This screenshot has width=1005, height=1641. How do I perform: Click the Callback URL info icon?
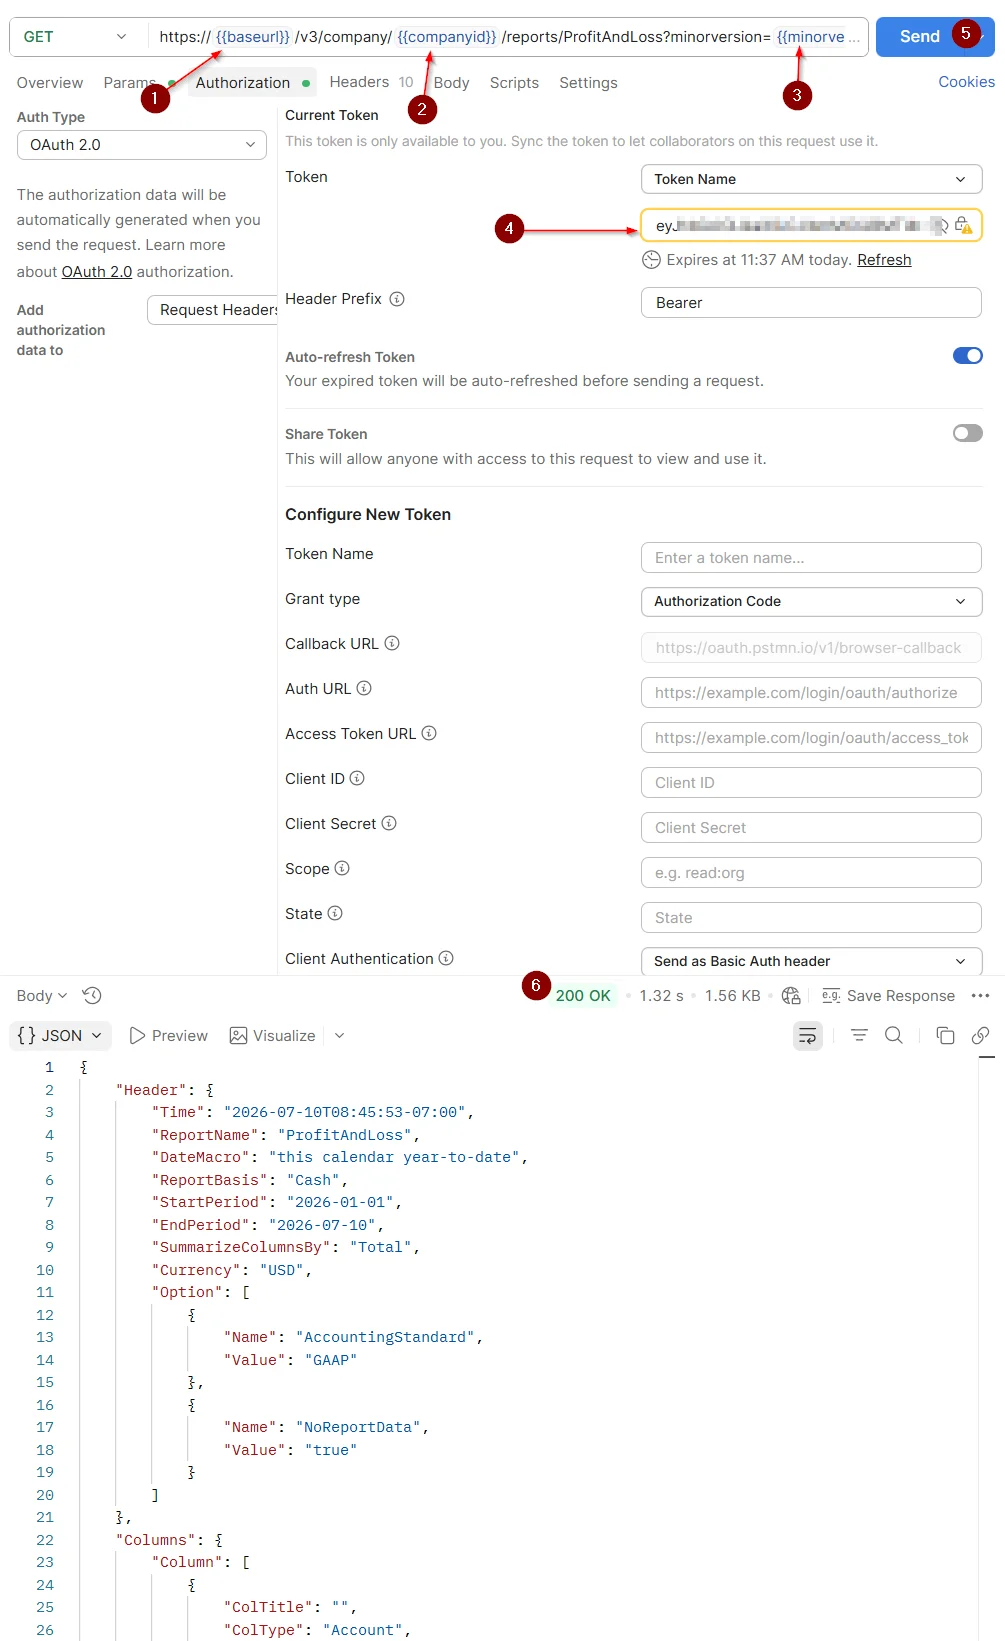[392, 643]
